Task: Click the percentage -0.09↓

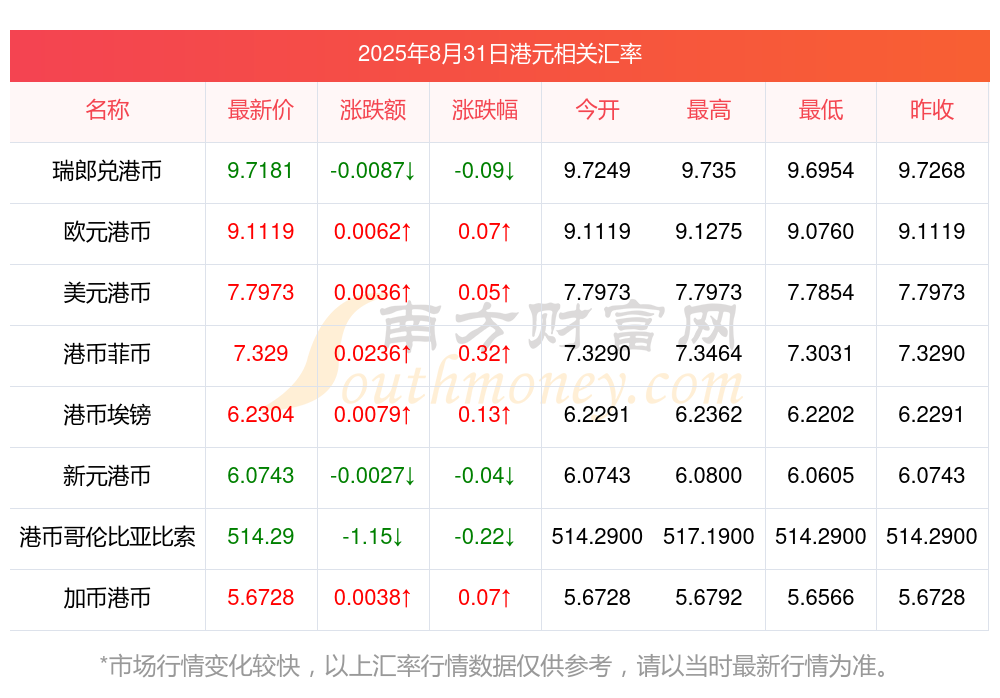Action: tap(485, 170)
